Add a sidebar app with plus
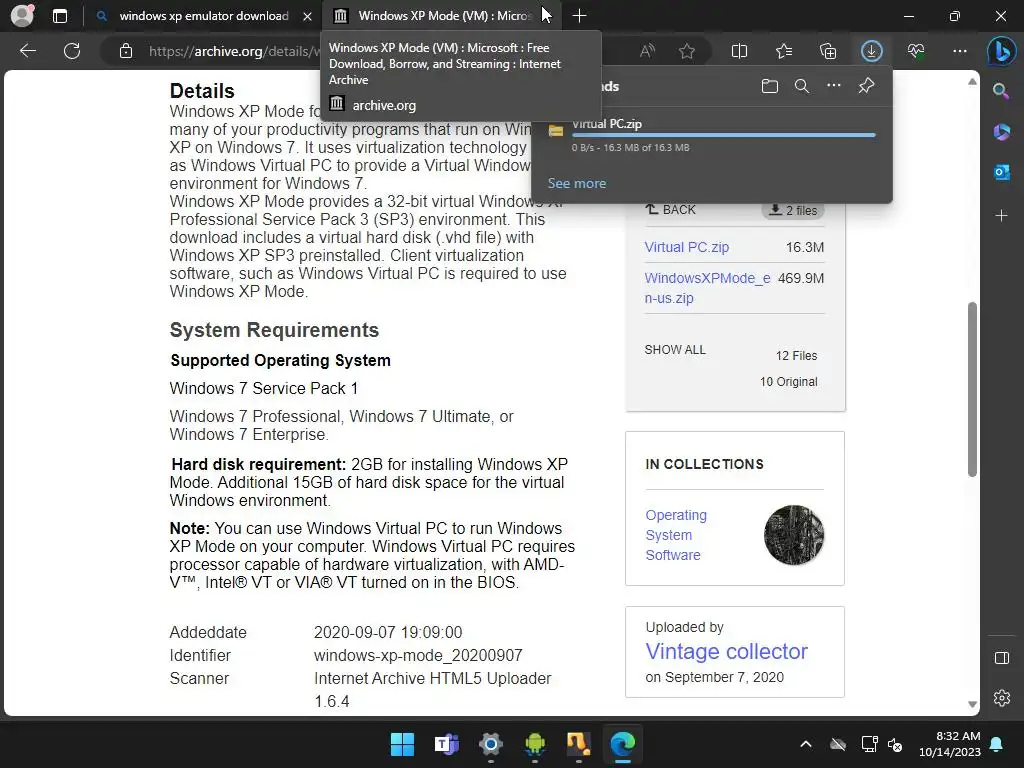Screen dimensions: 1024x768 click(1001, 216)
